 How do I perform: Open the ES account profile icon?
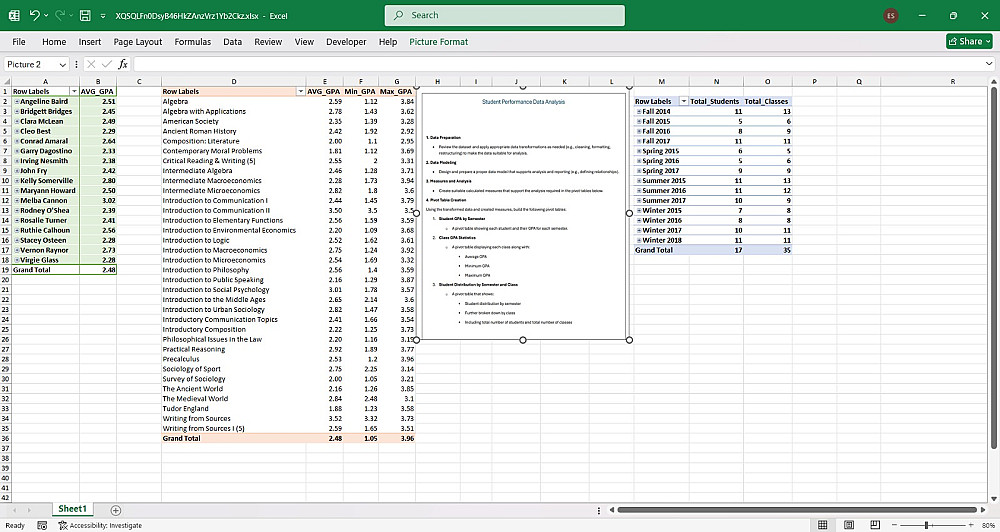(x=891, y=16)
